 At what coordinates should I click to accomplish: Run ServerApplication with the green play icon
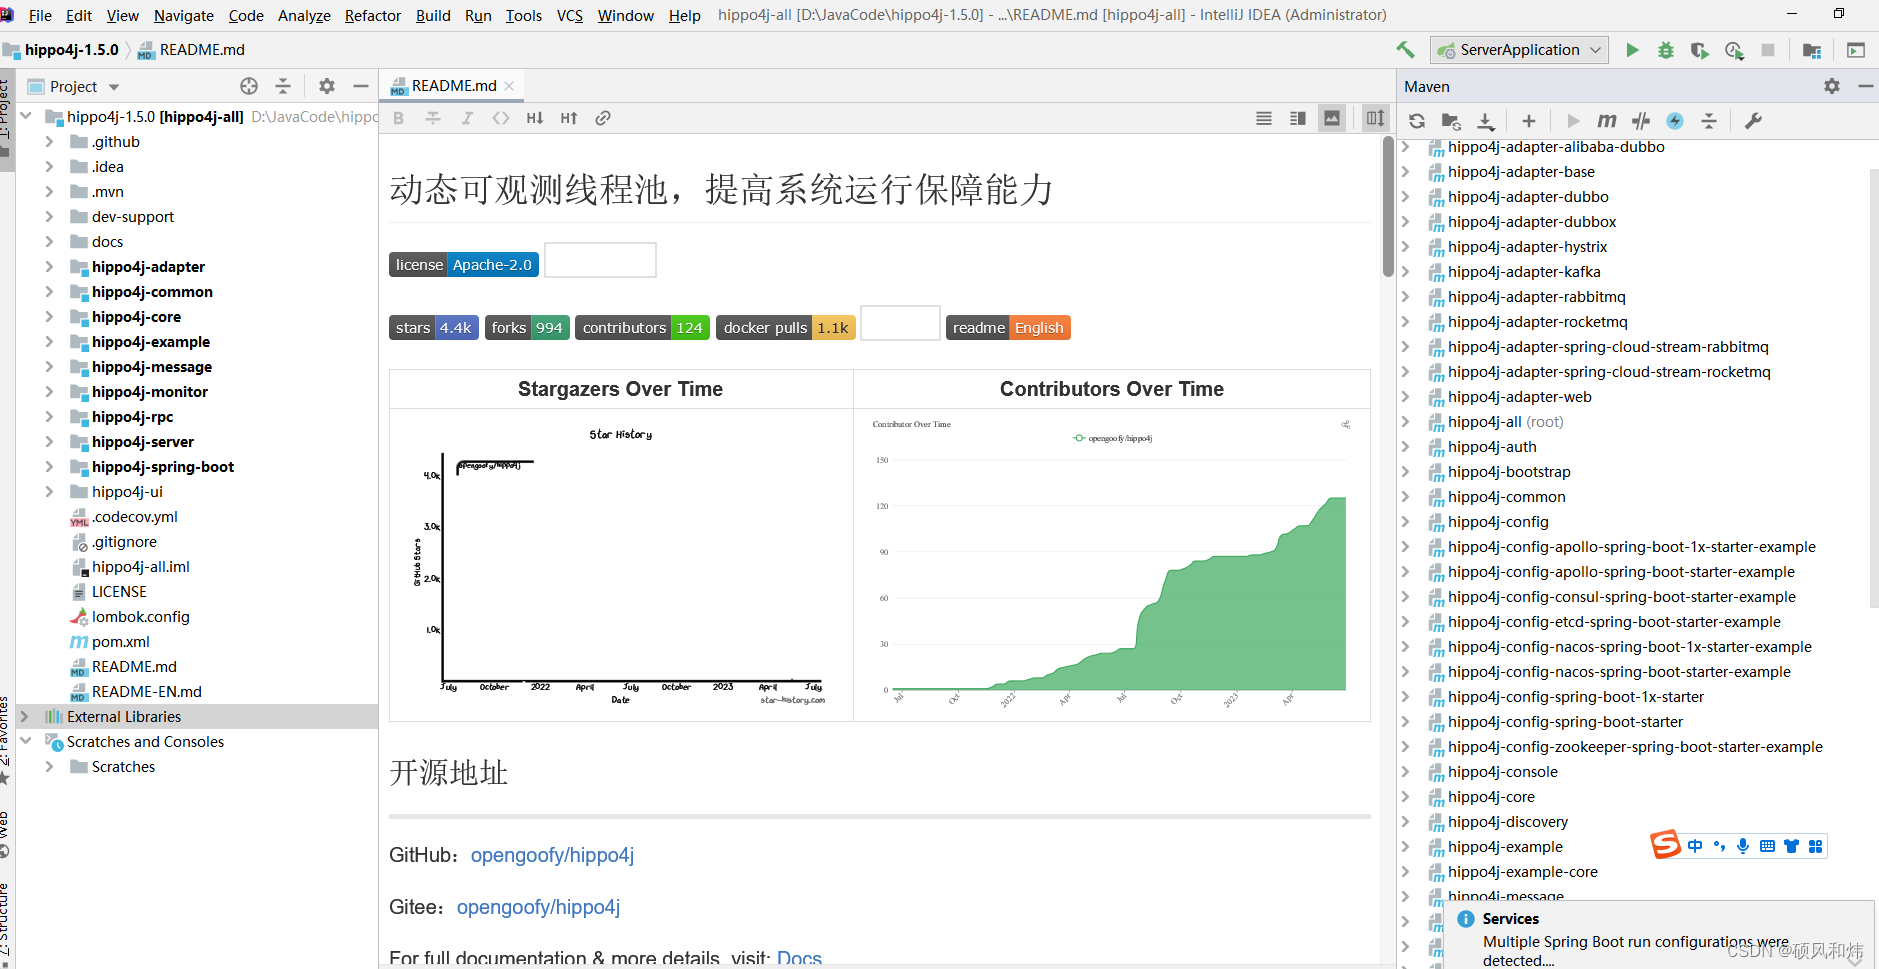coord(1632,50)
